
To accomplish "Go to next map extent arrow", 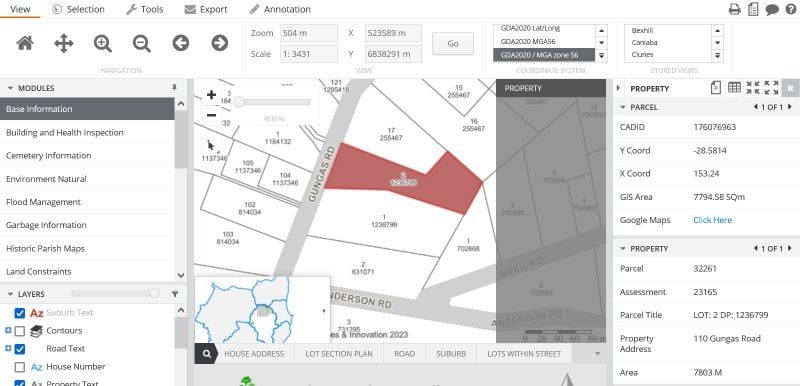I will click(219, 43).
